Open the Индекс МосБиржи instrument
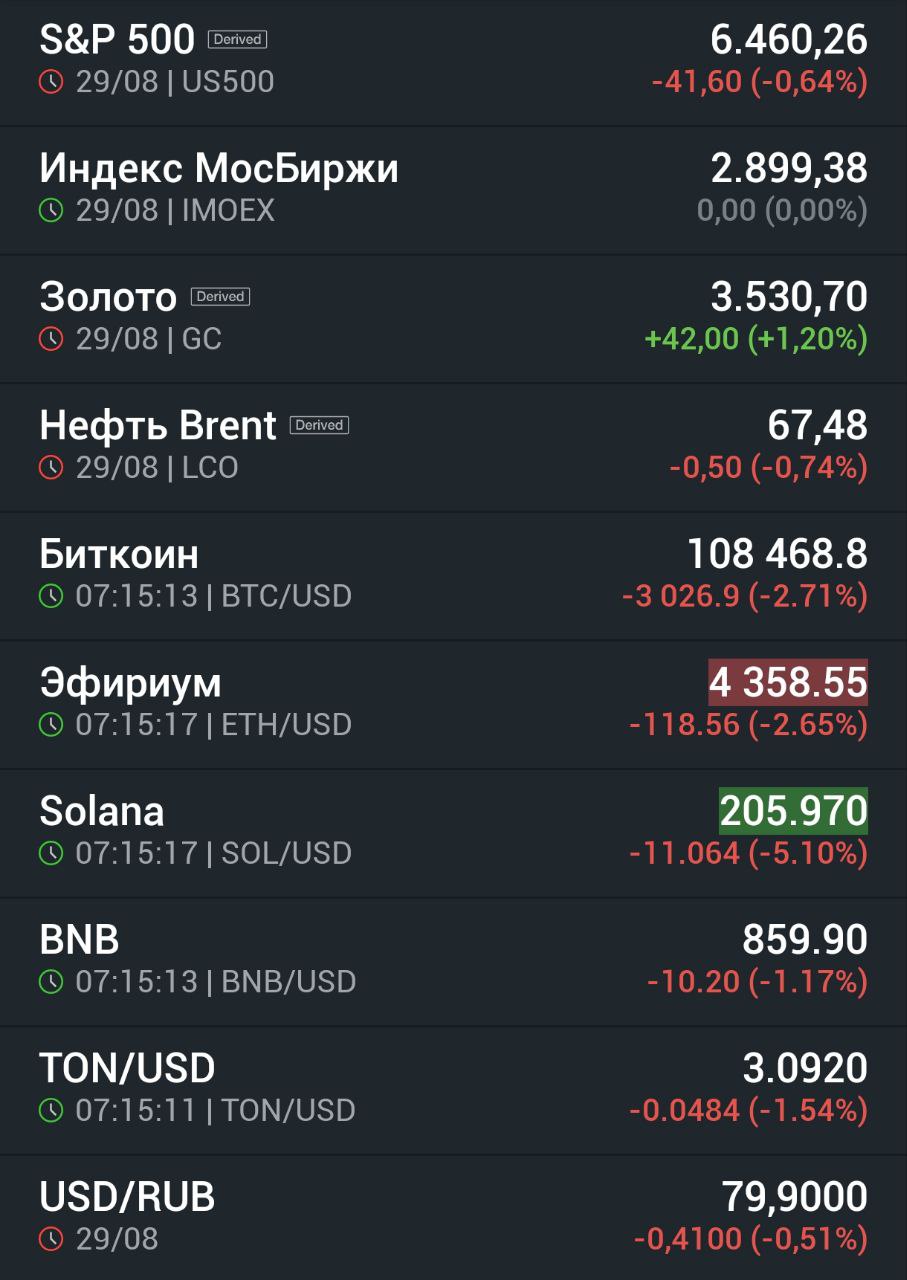This screenshot has width=907, height=1280. pyautogui.click(x=219, y=168)
